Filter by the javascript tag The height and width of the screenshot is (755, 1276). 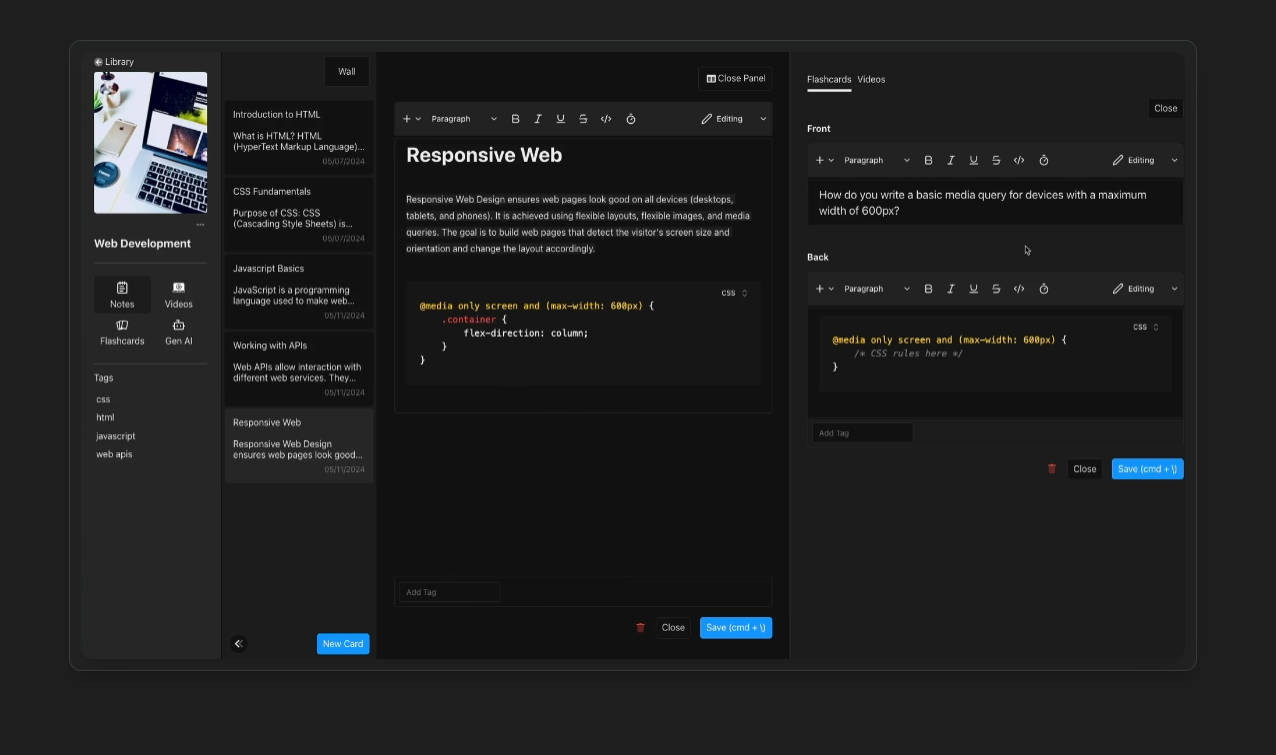pyautogui.click(x=116, y=436)
